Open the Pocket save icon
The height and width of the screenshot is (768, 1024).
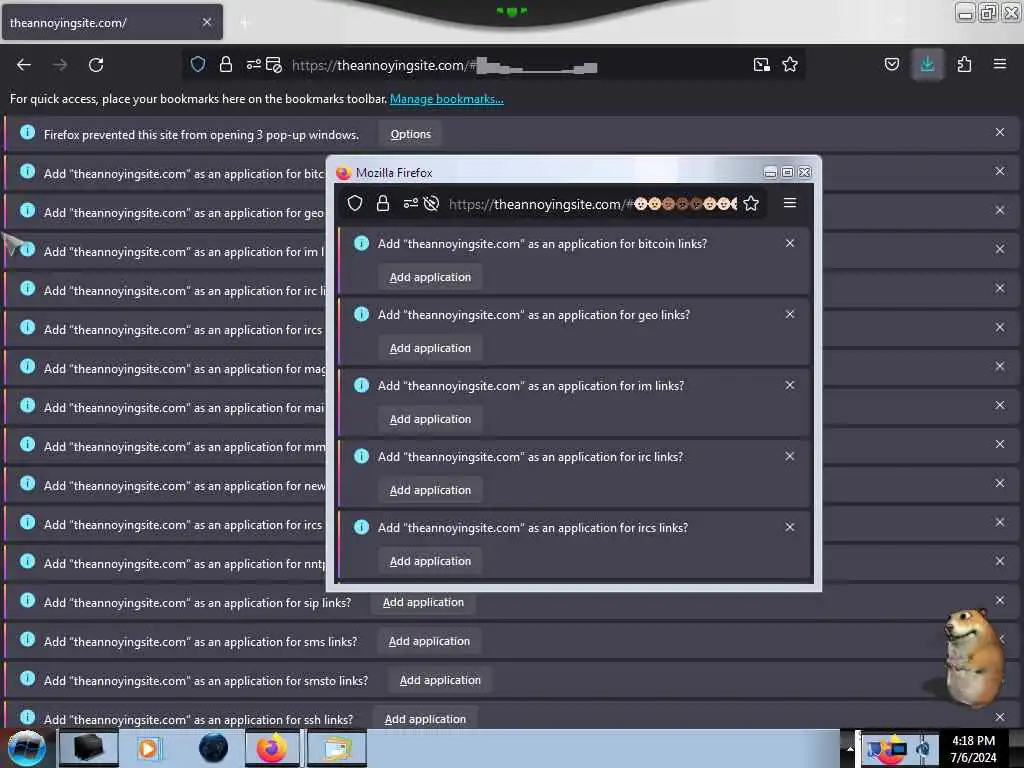coord(891,64)
